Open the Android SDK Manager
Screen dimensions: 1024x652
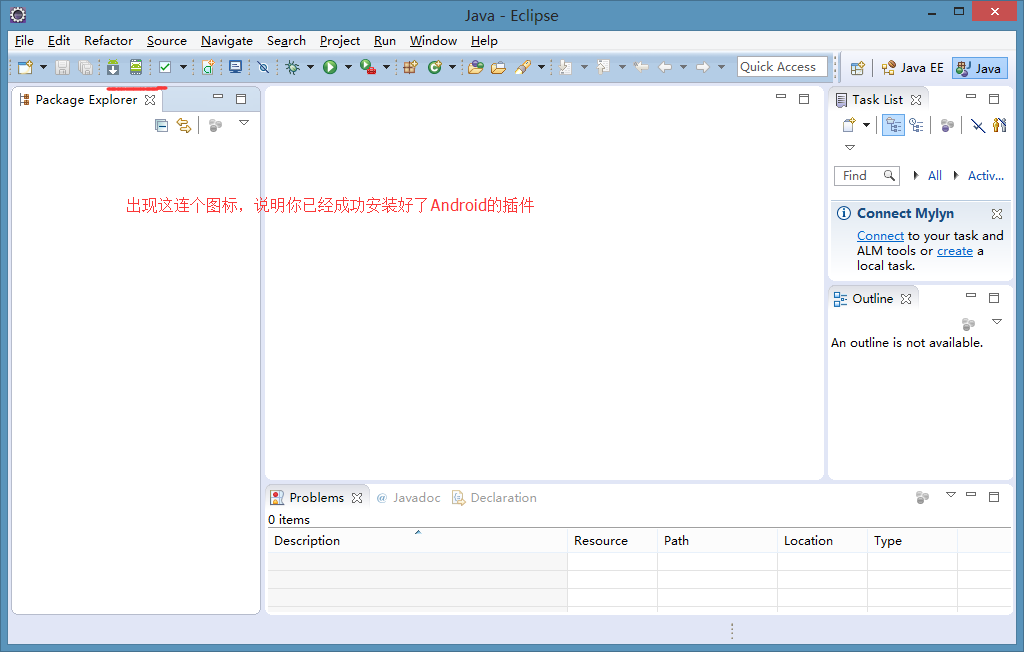coord(113,67)
